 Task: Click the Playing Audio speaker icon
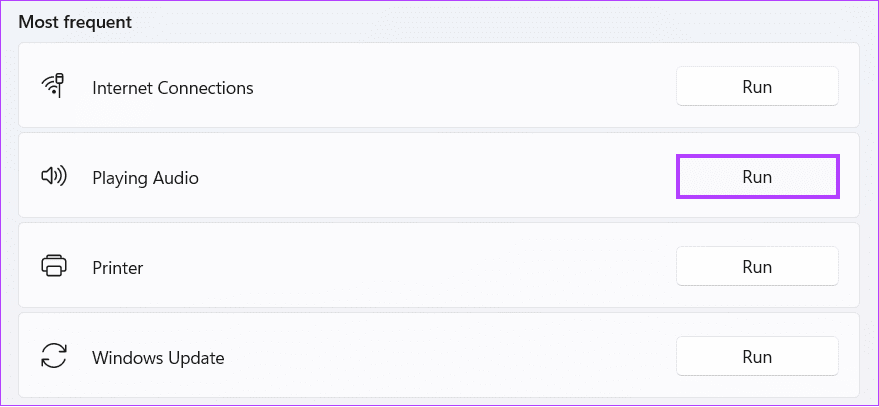point(54,177)
